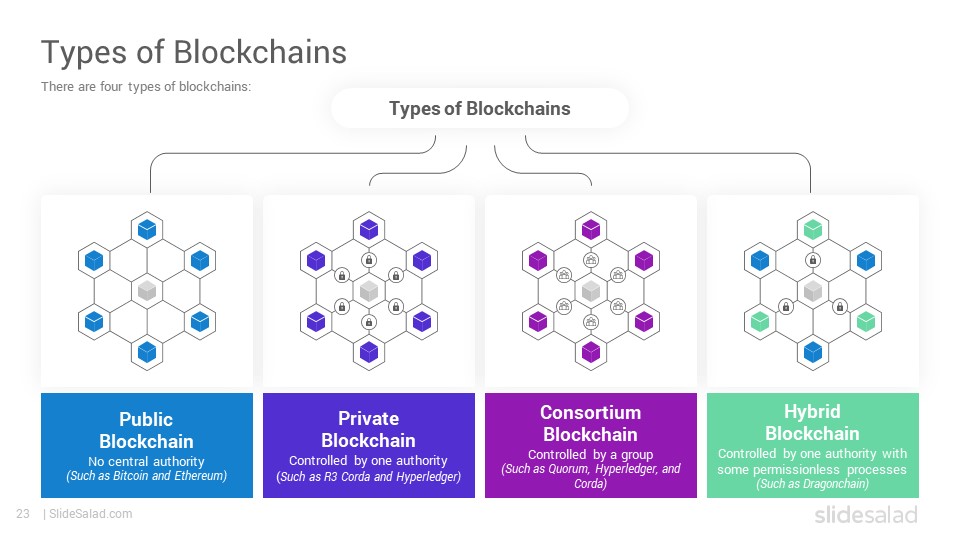
Task: Open the SlideSalad.com footer link
Action: tap(91, 514)
